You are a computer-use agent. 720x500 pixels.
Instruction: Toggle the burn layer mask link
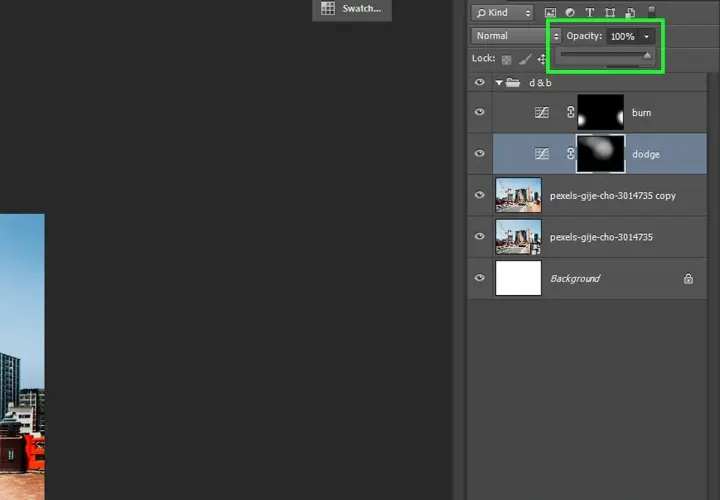coord(570,112)
